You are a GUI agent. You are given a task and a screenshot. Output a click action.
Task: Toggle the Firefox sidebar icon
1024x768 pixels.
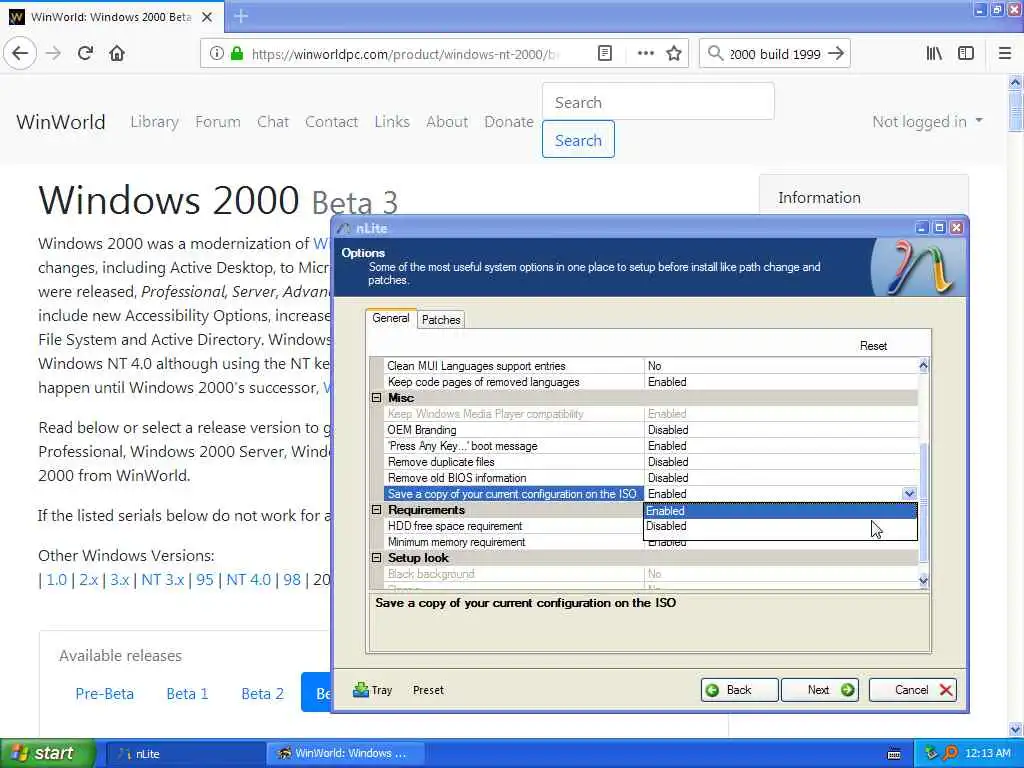tap(966, 54)
